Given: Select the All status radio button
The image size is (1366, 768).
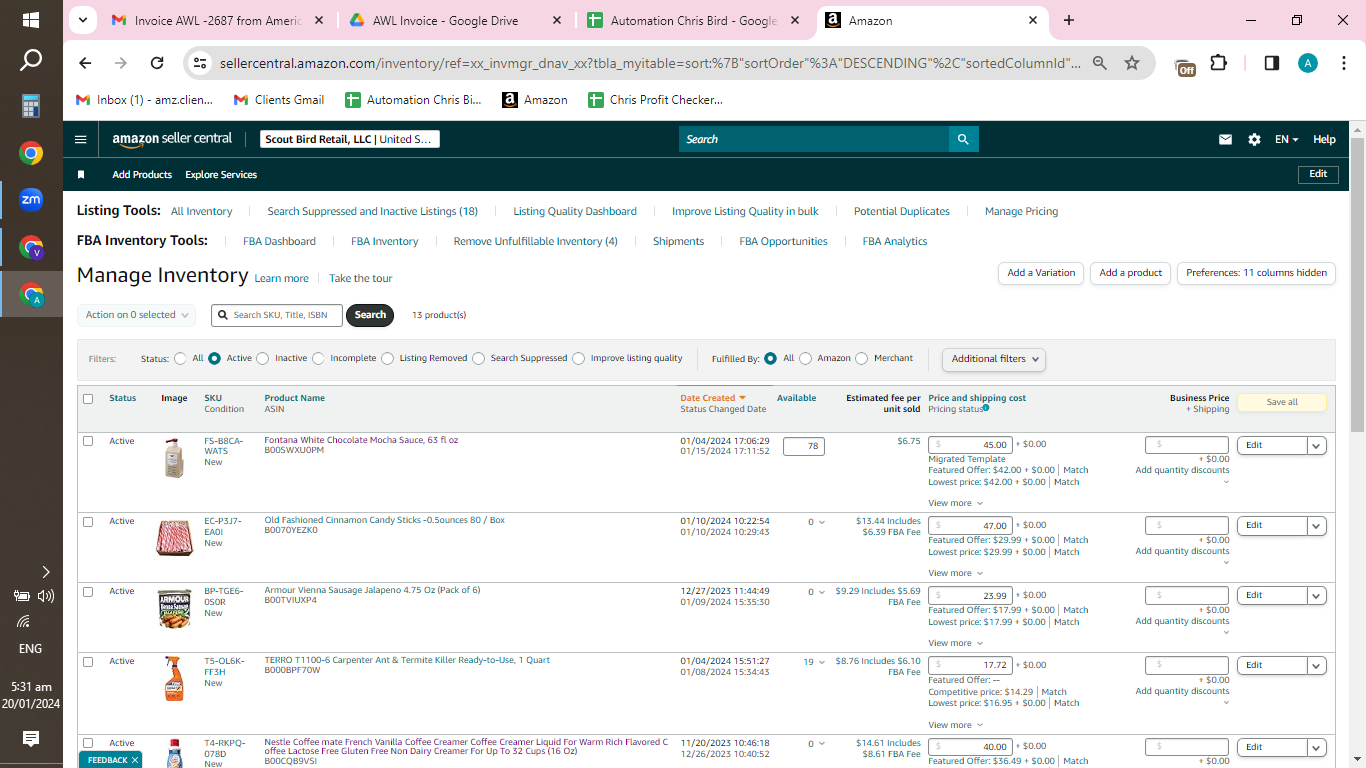Looking at the screenshot, I should 180,358.
